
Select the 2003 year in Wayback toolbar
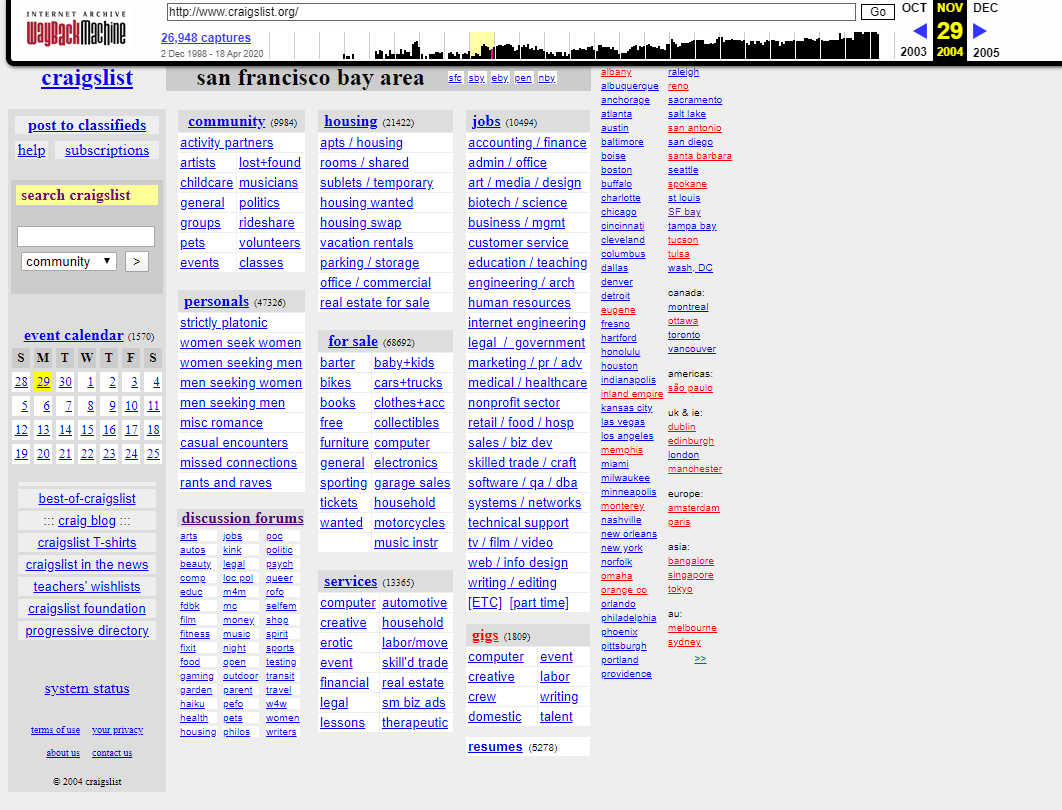pos(913,52)
